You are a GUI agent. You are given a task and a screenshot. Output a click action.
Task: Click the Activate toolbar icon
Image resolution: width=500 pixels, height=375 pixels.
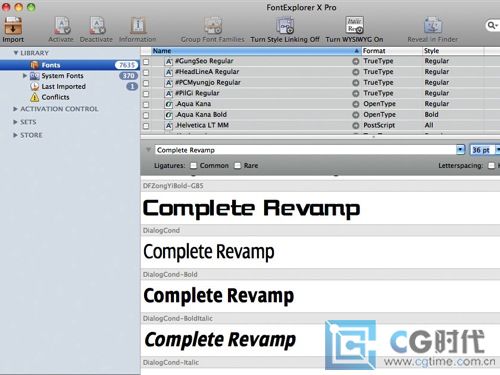click(62, 25)
